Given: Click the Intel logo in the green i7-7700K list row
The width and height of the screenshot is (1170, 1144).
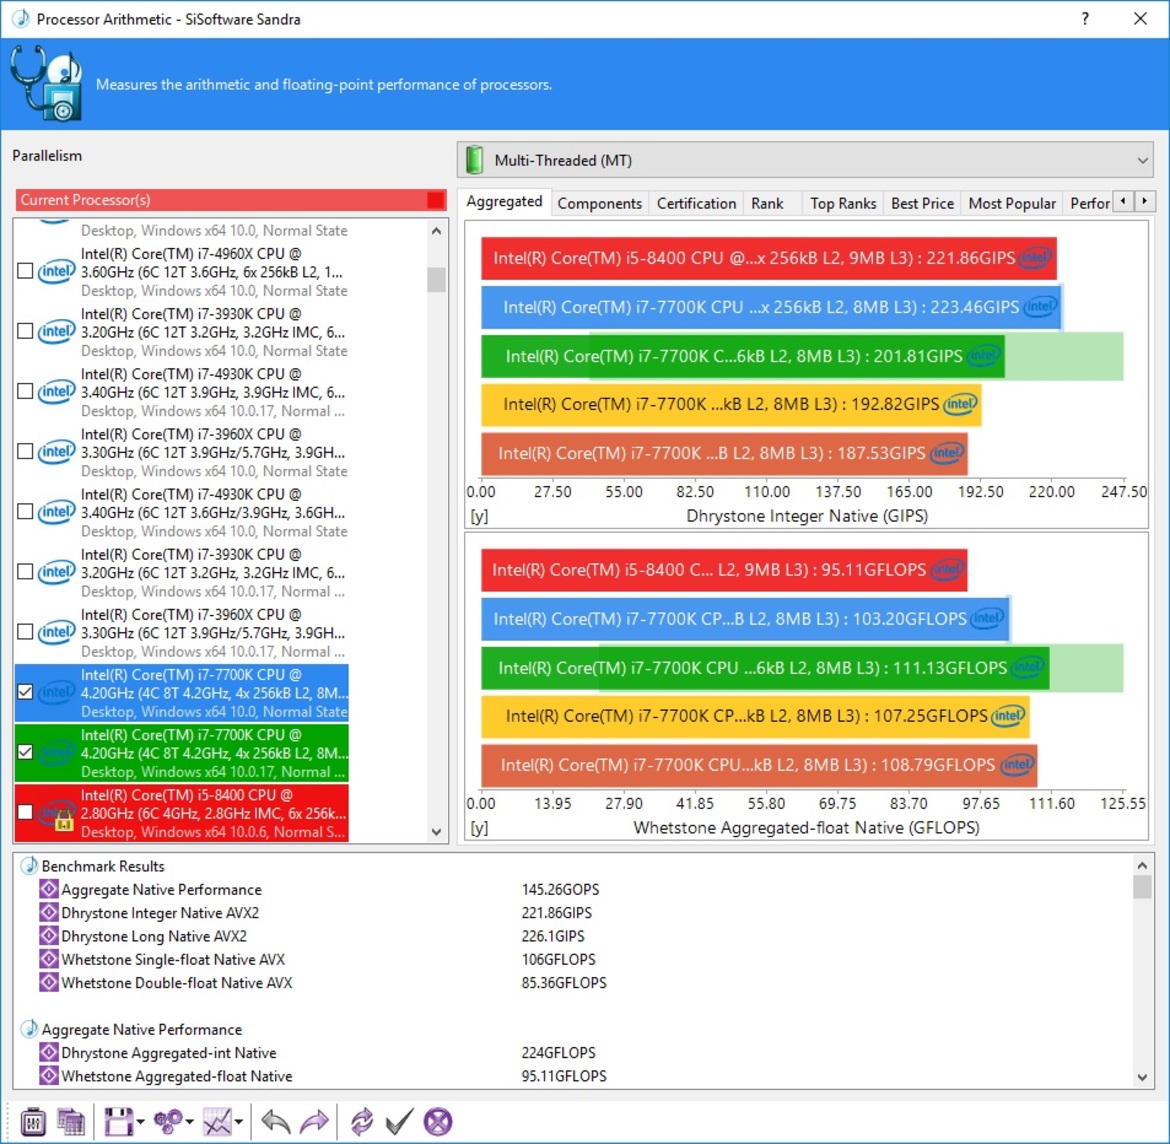Looking at the screenshot, I should point(57,752).
